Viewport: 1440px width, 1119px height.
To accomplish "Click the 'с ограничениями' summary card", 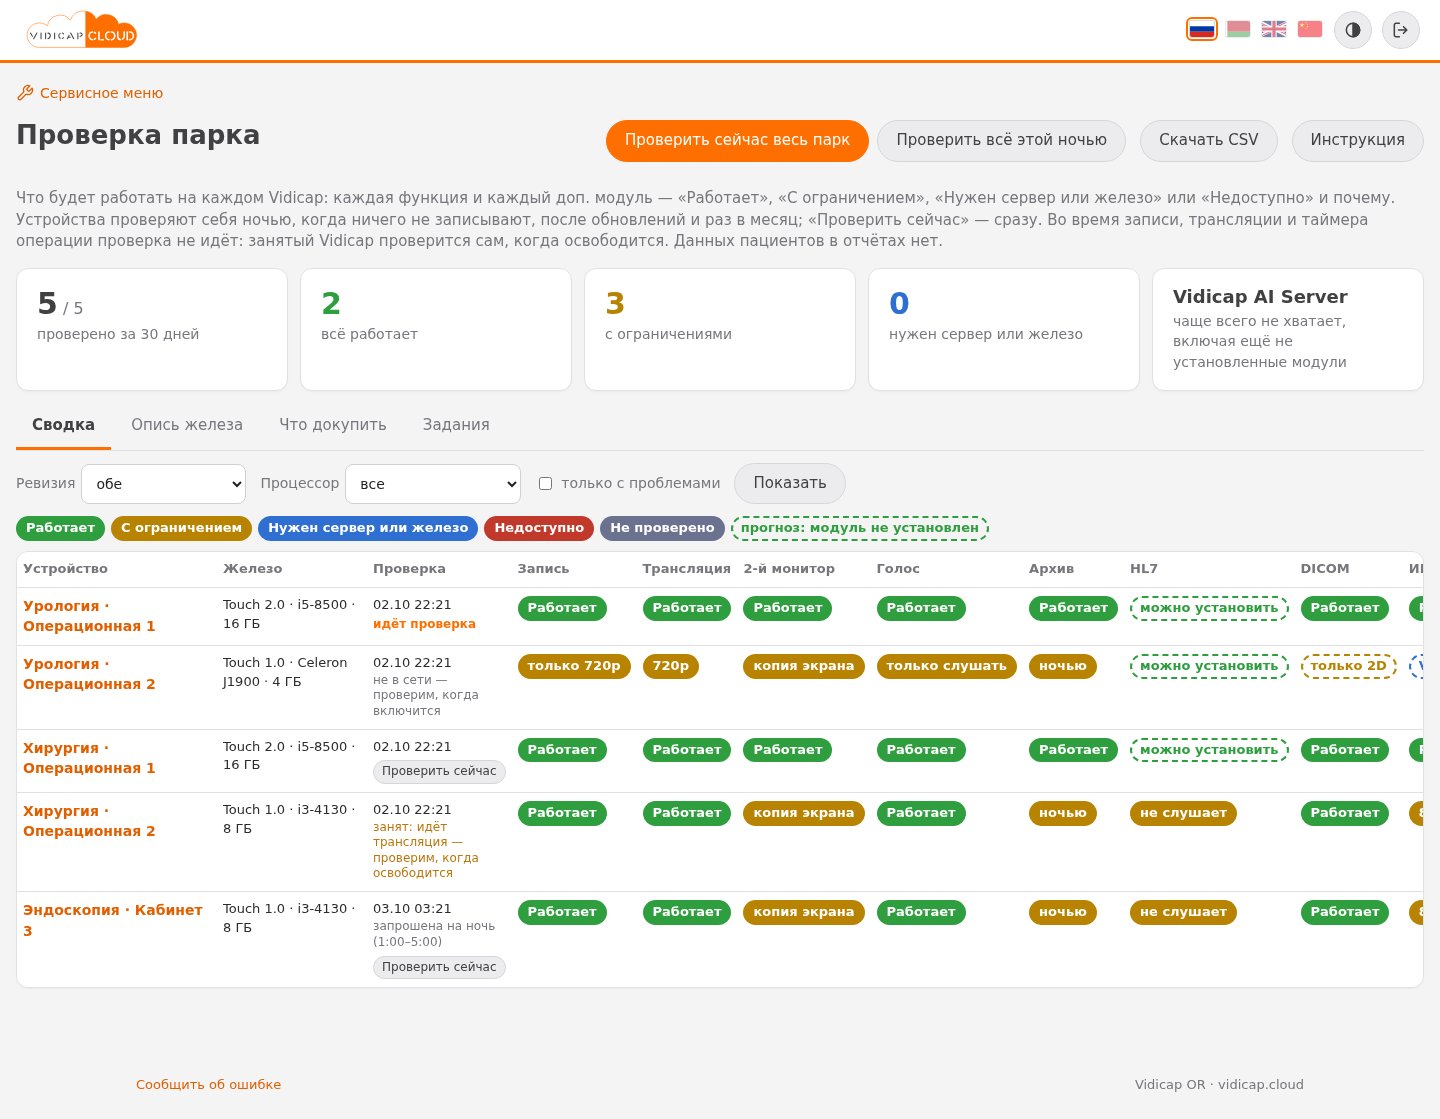I will click(720, 329).
